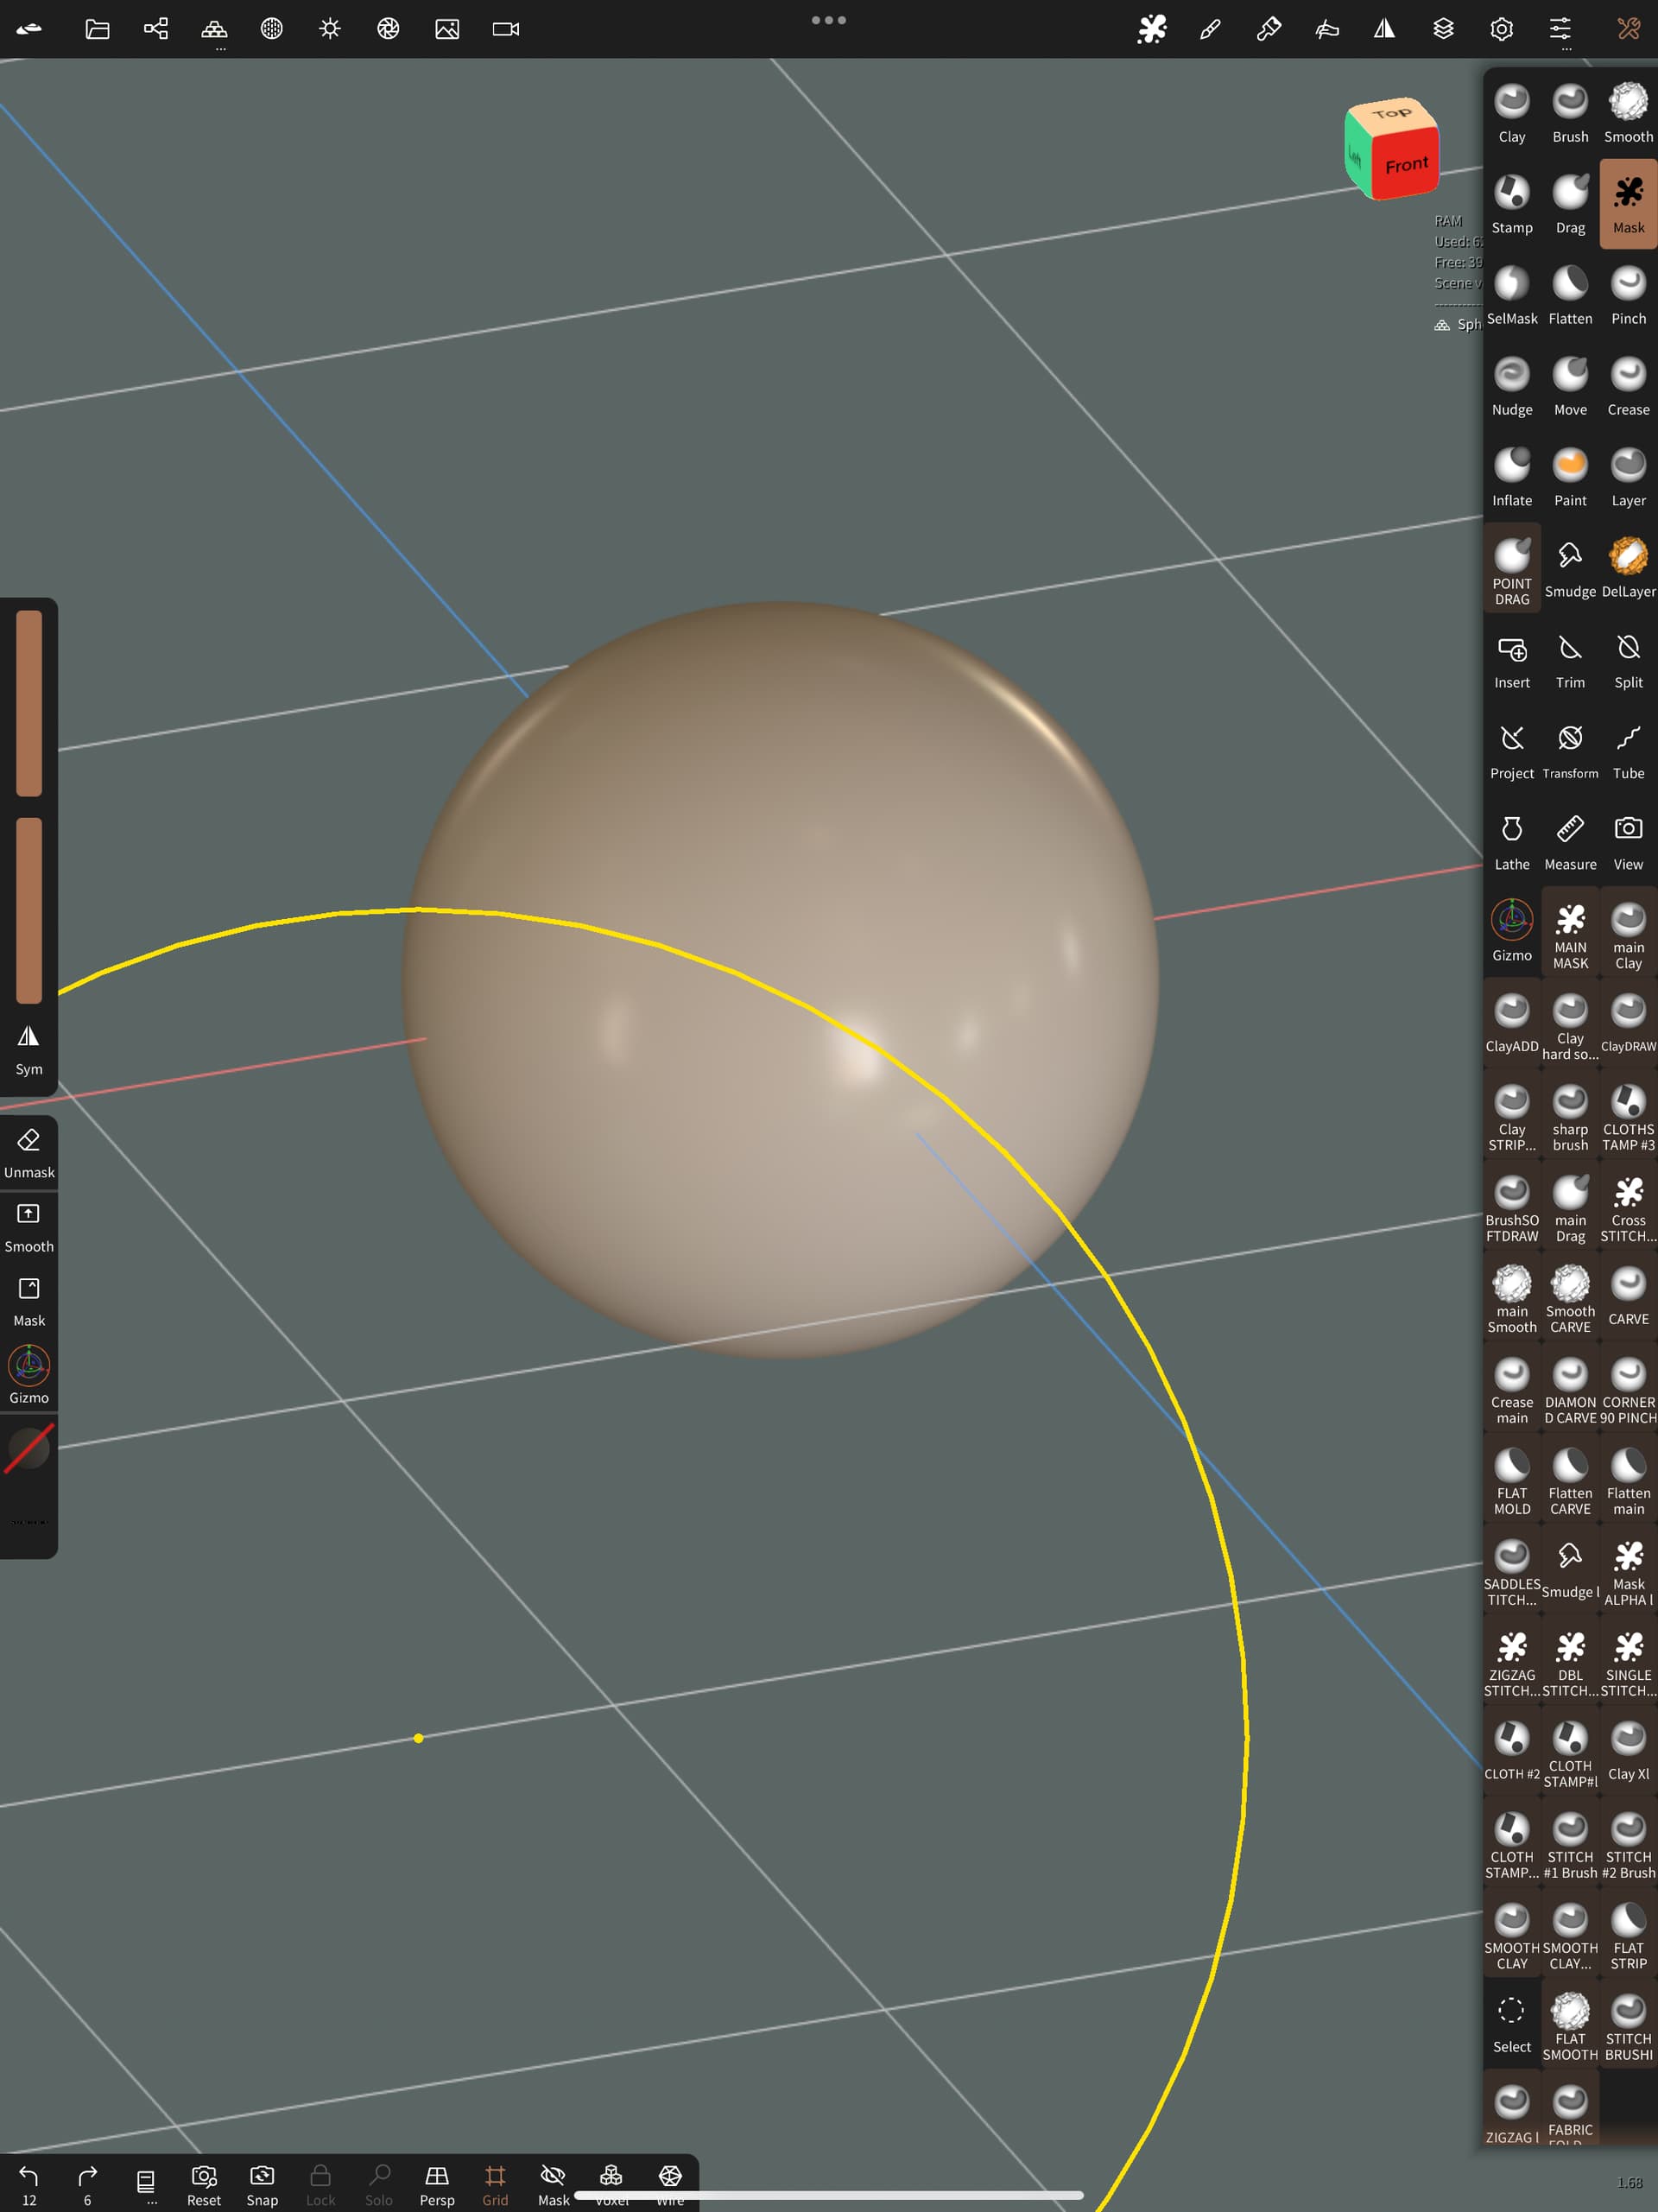
Task: Open the Layers menu in top bar
Action: (1442, 29)
